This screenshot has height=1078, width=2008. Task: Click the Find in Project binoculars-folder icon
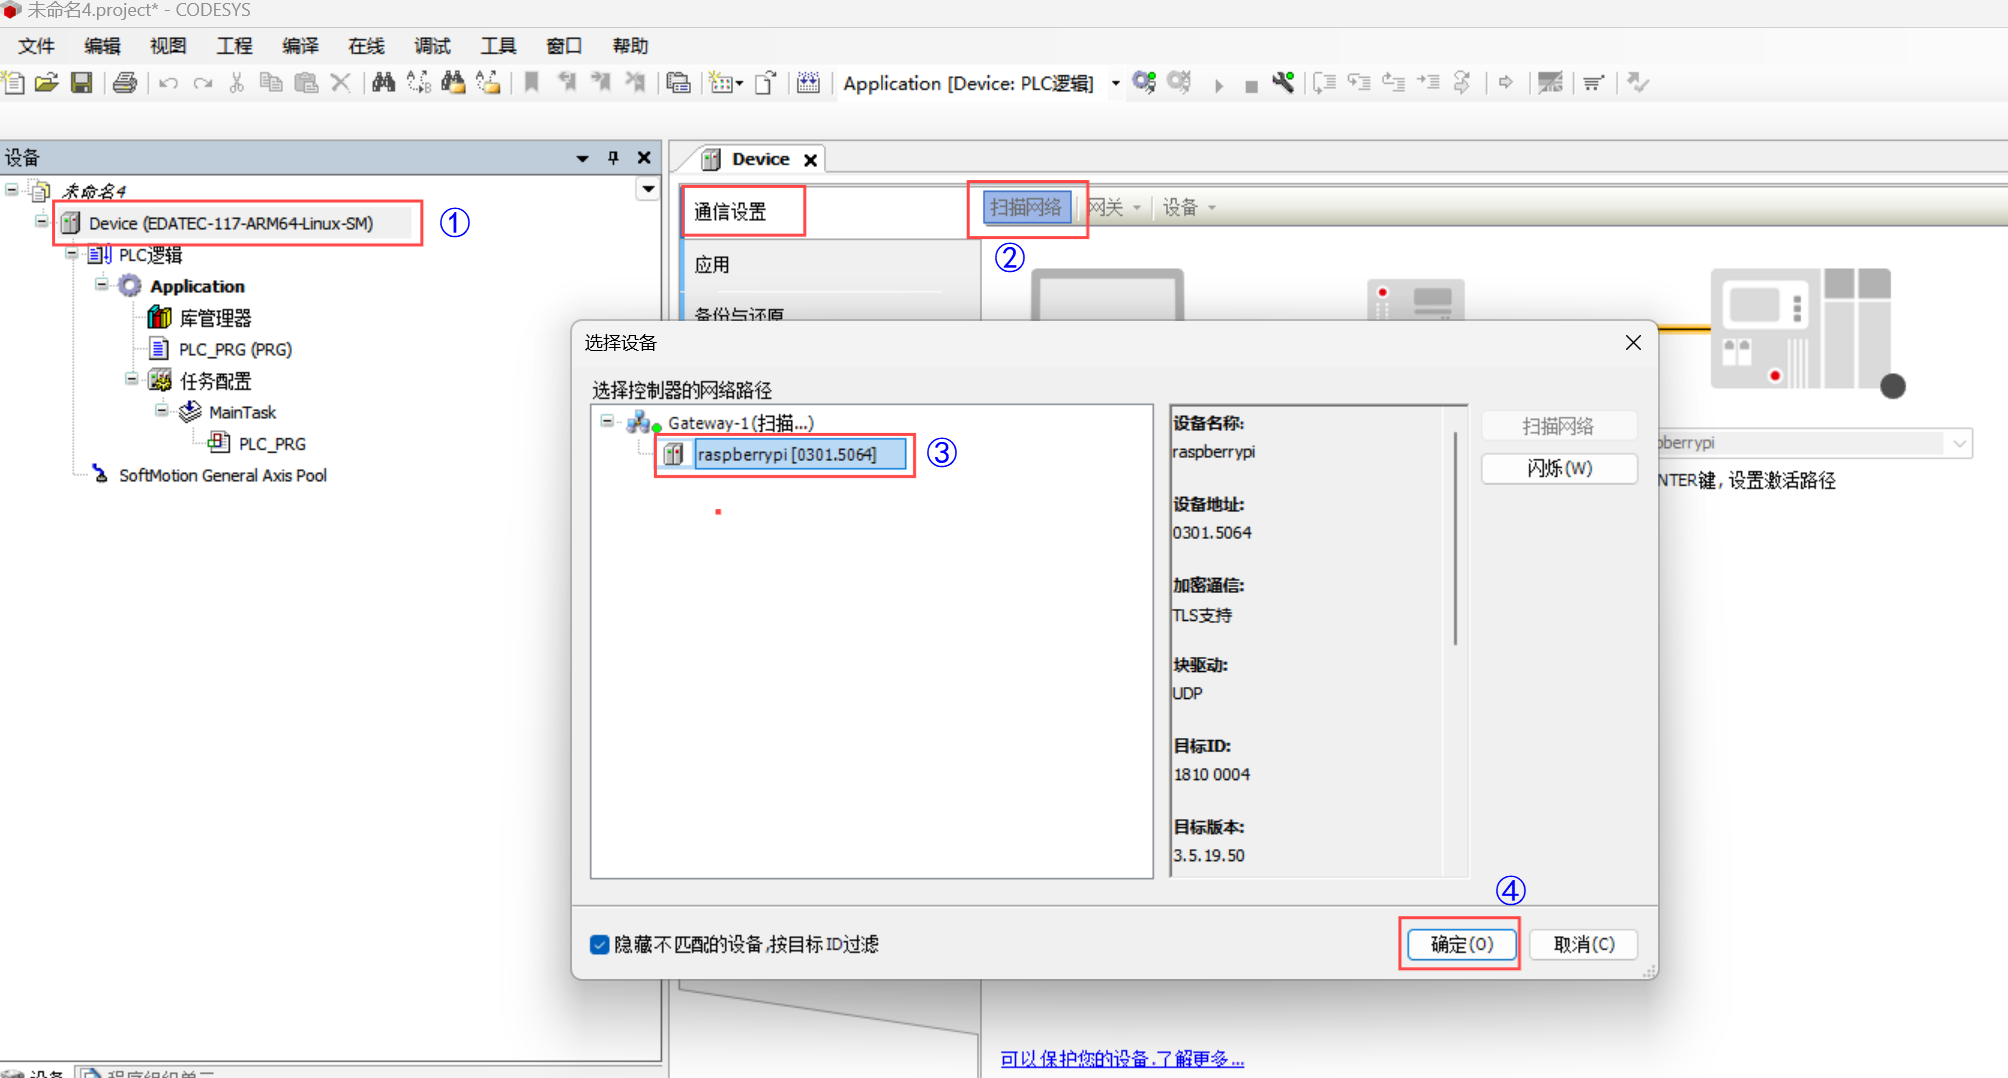coord(453,83)
